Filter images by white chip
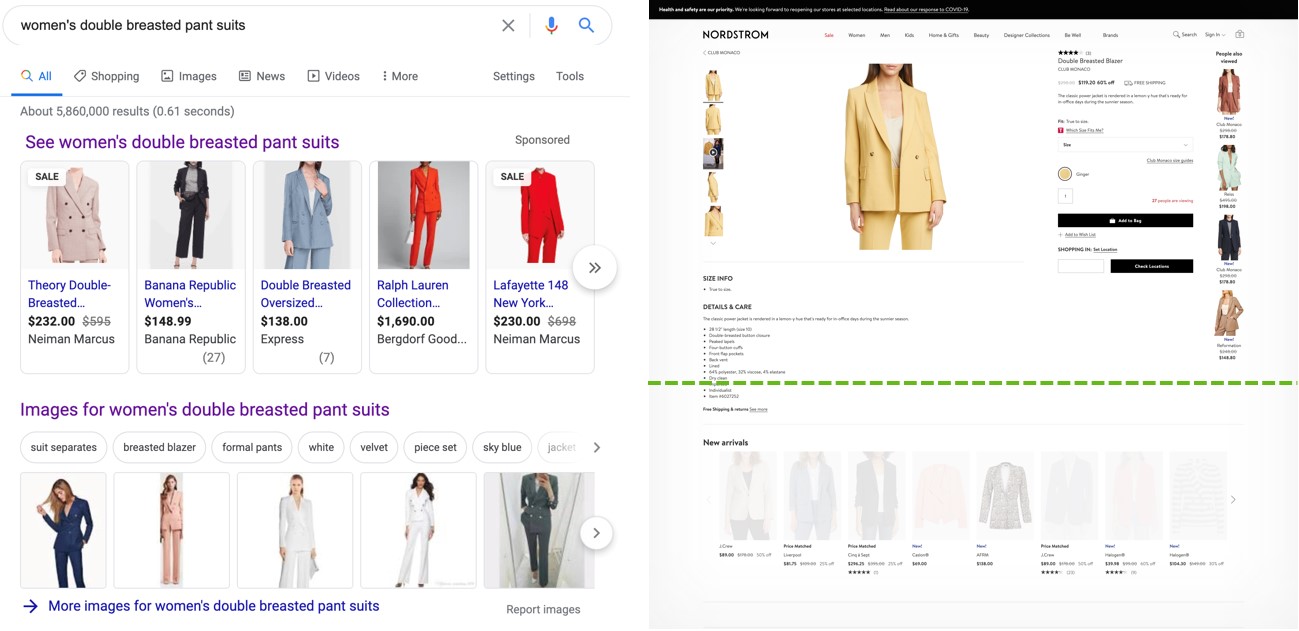 click(321, 447)
